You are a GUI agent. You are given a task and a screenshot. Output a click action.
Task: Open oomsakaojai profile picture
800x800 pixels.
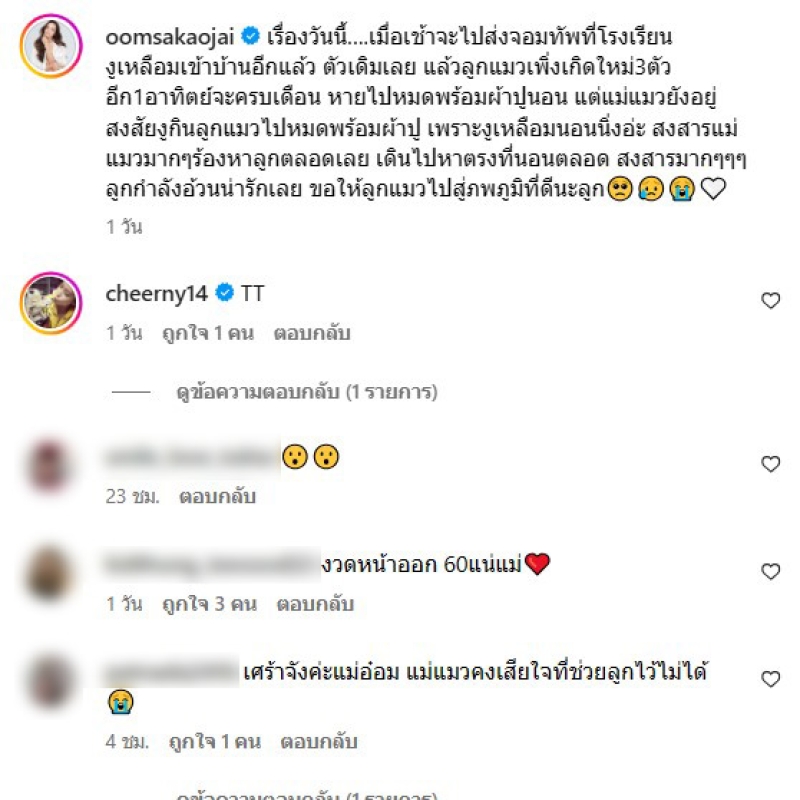tap(51, 46)
